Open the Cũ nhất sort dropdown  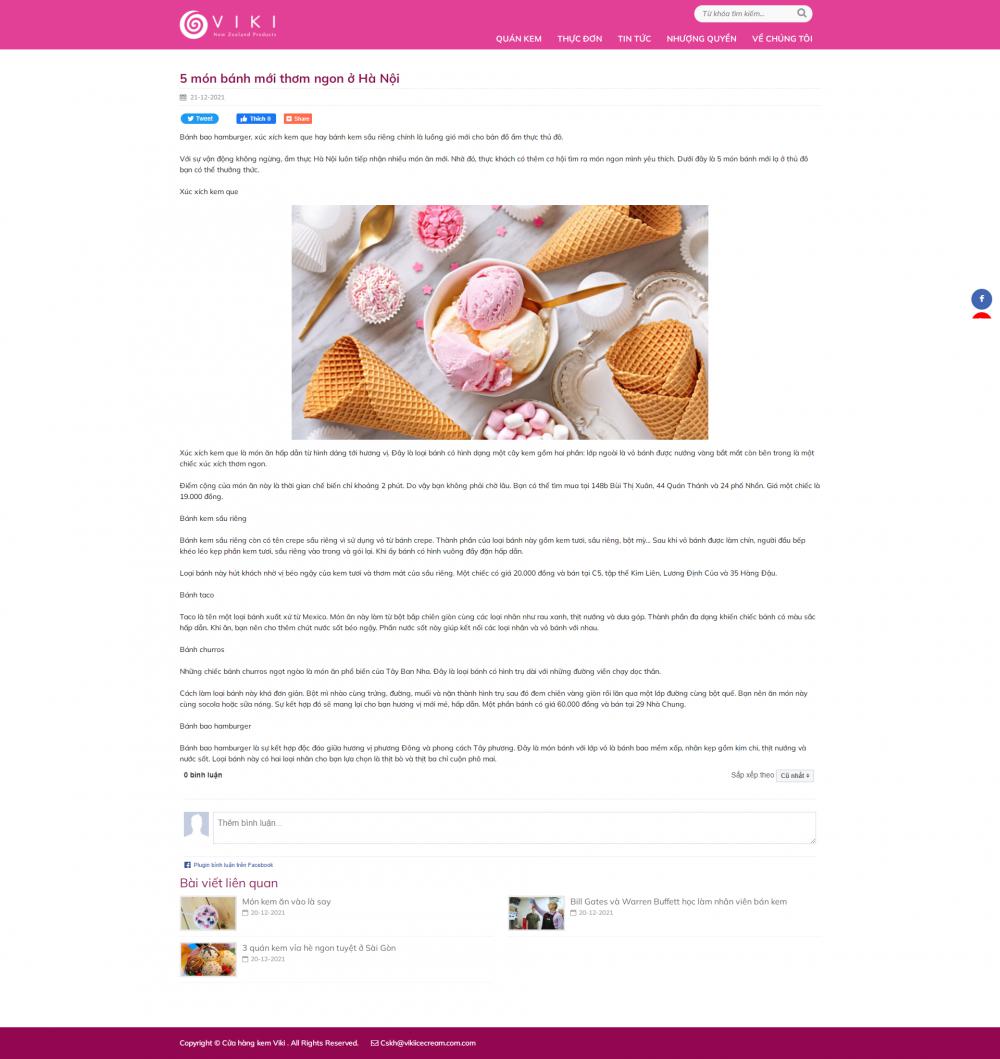(x=795, y=775)
